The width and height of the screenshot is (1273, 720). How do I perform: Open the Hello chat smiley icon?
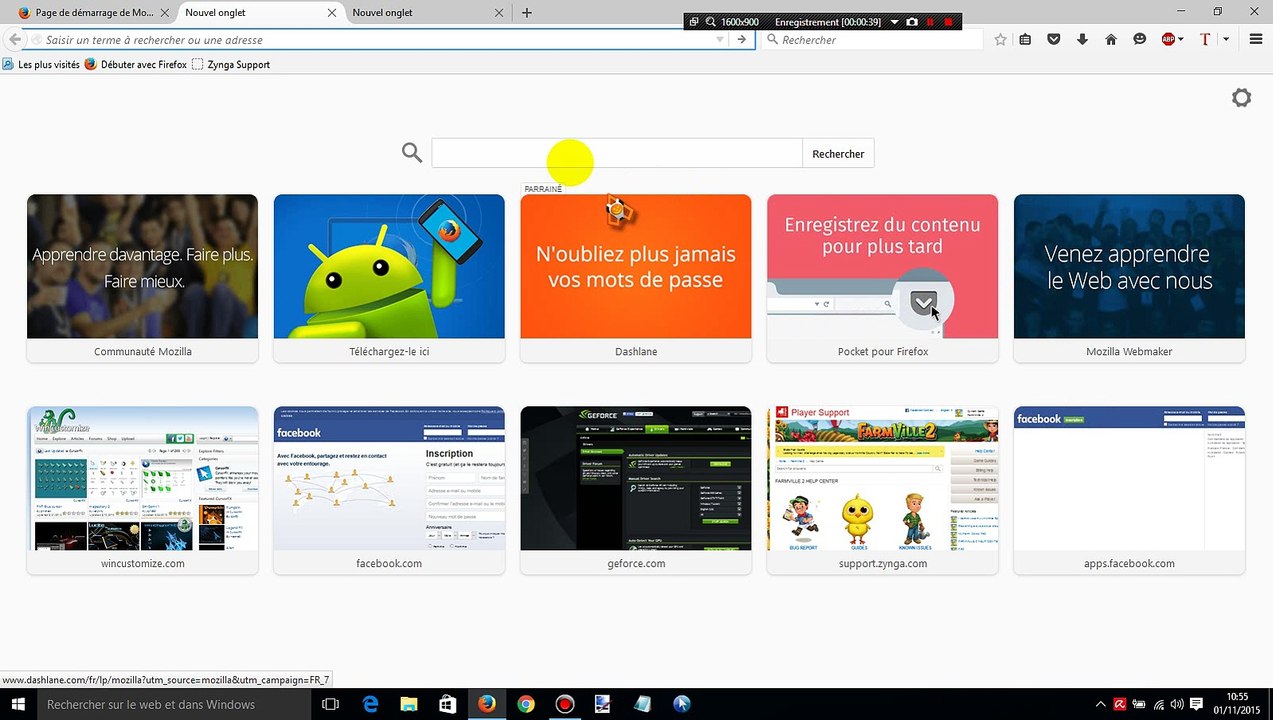[x=1139, y=40]
